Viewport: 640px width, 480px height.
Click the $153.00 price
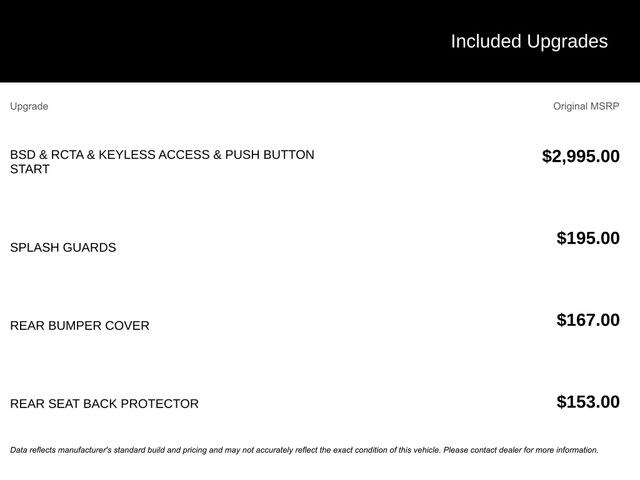coord(587,402)
